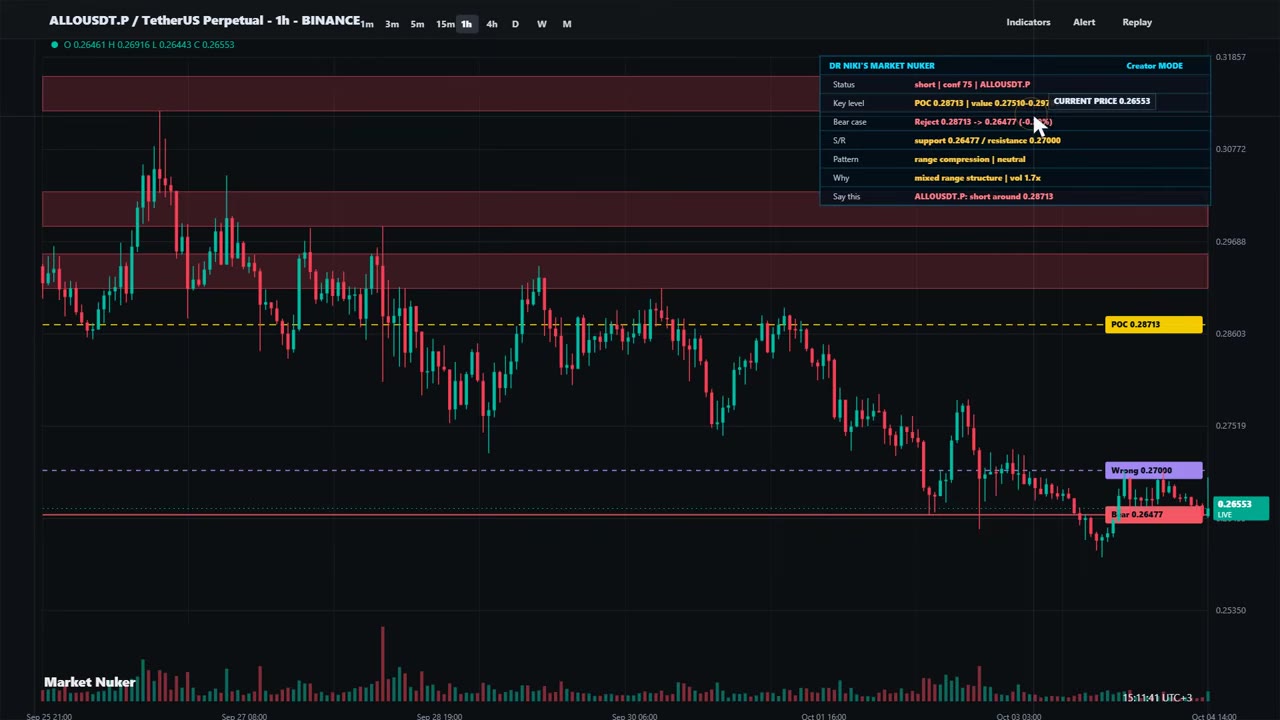Image resolution: width=1280 pixels, height=720 pixels.
Task: Click the 0.31857 price axis label
Action: point(1230,57)
